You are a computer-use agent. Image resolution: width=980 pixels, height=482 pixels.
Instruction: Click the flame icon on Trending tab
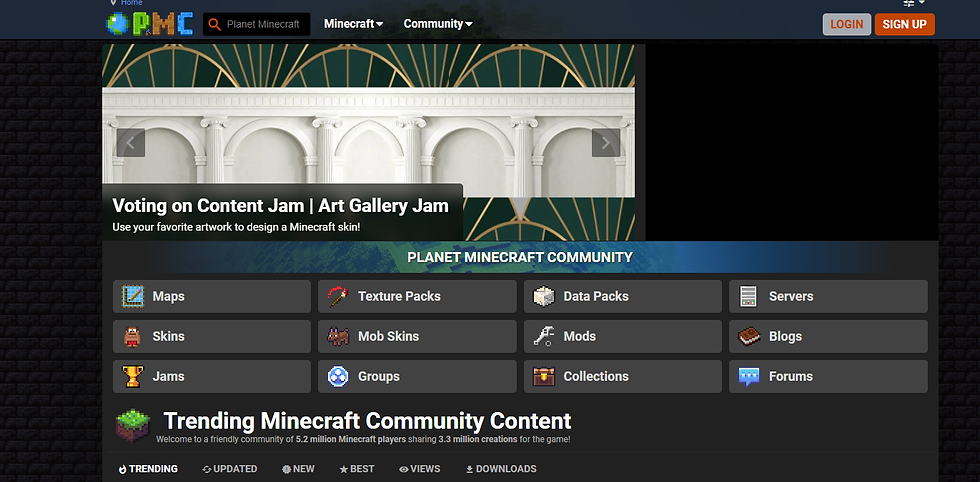(x=122, y=469)
